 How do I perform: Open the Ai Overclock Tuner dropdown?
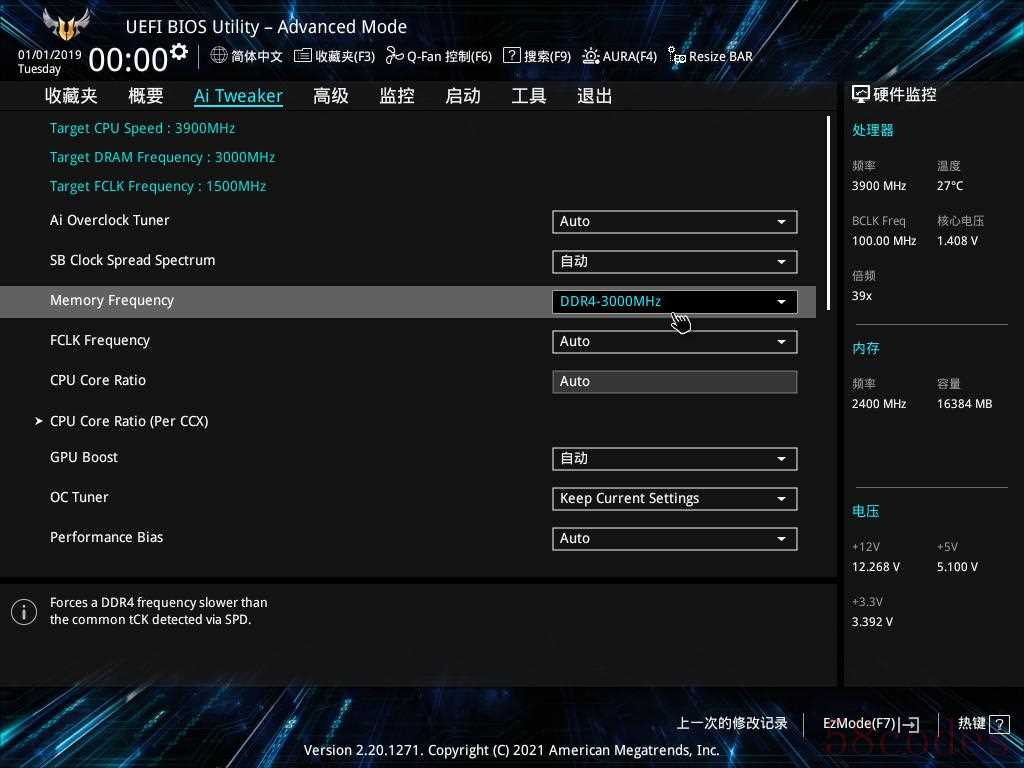(x=675, y=222)
